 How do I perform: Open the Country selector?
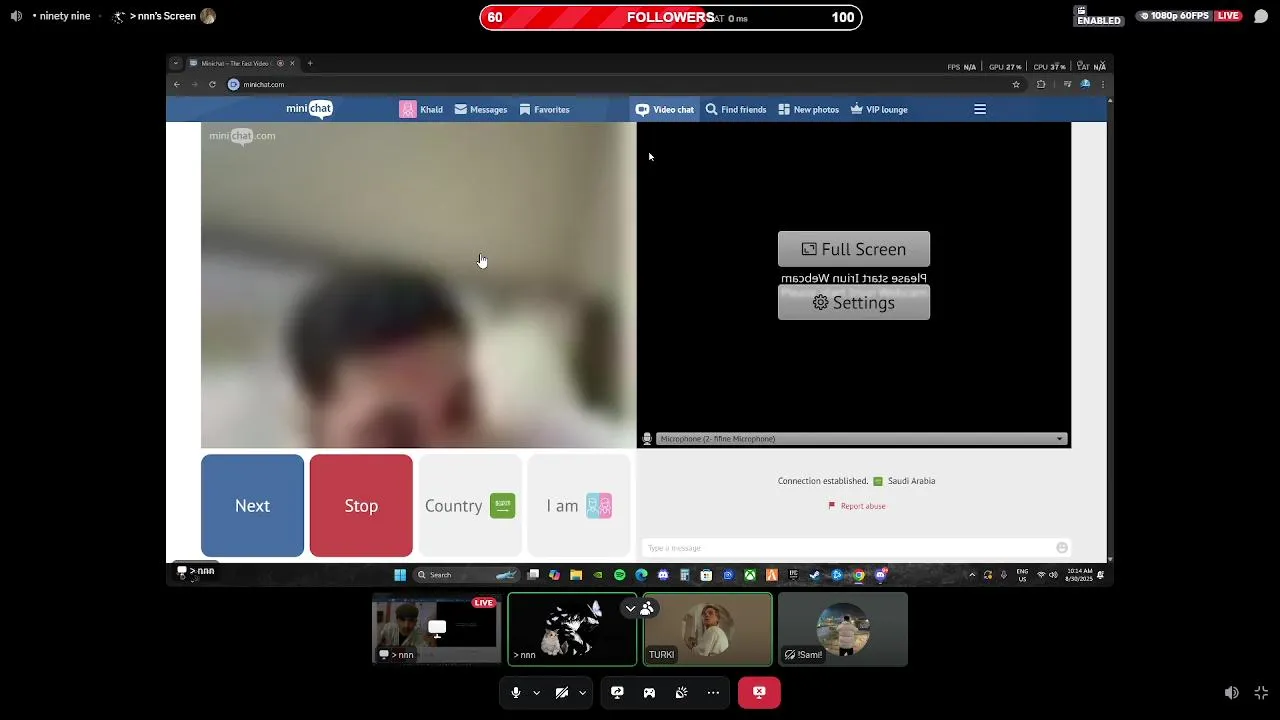pyautogui.click(x=470, y=505)
